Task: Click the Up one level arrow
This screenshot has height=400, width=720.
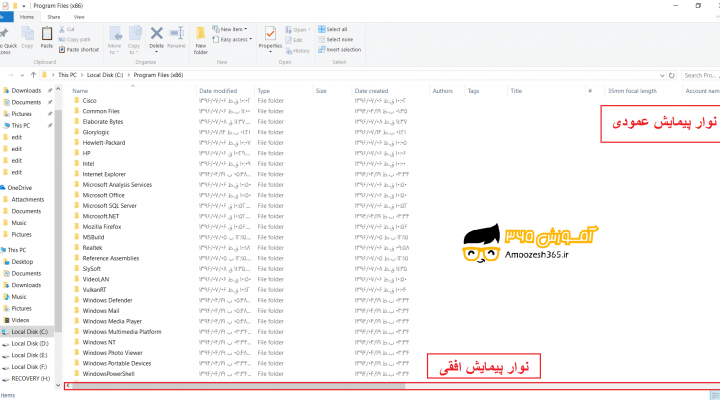Action: pyautogui.click(x=33, y=75)
